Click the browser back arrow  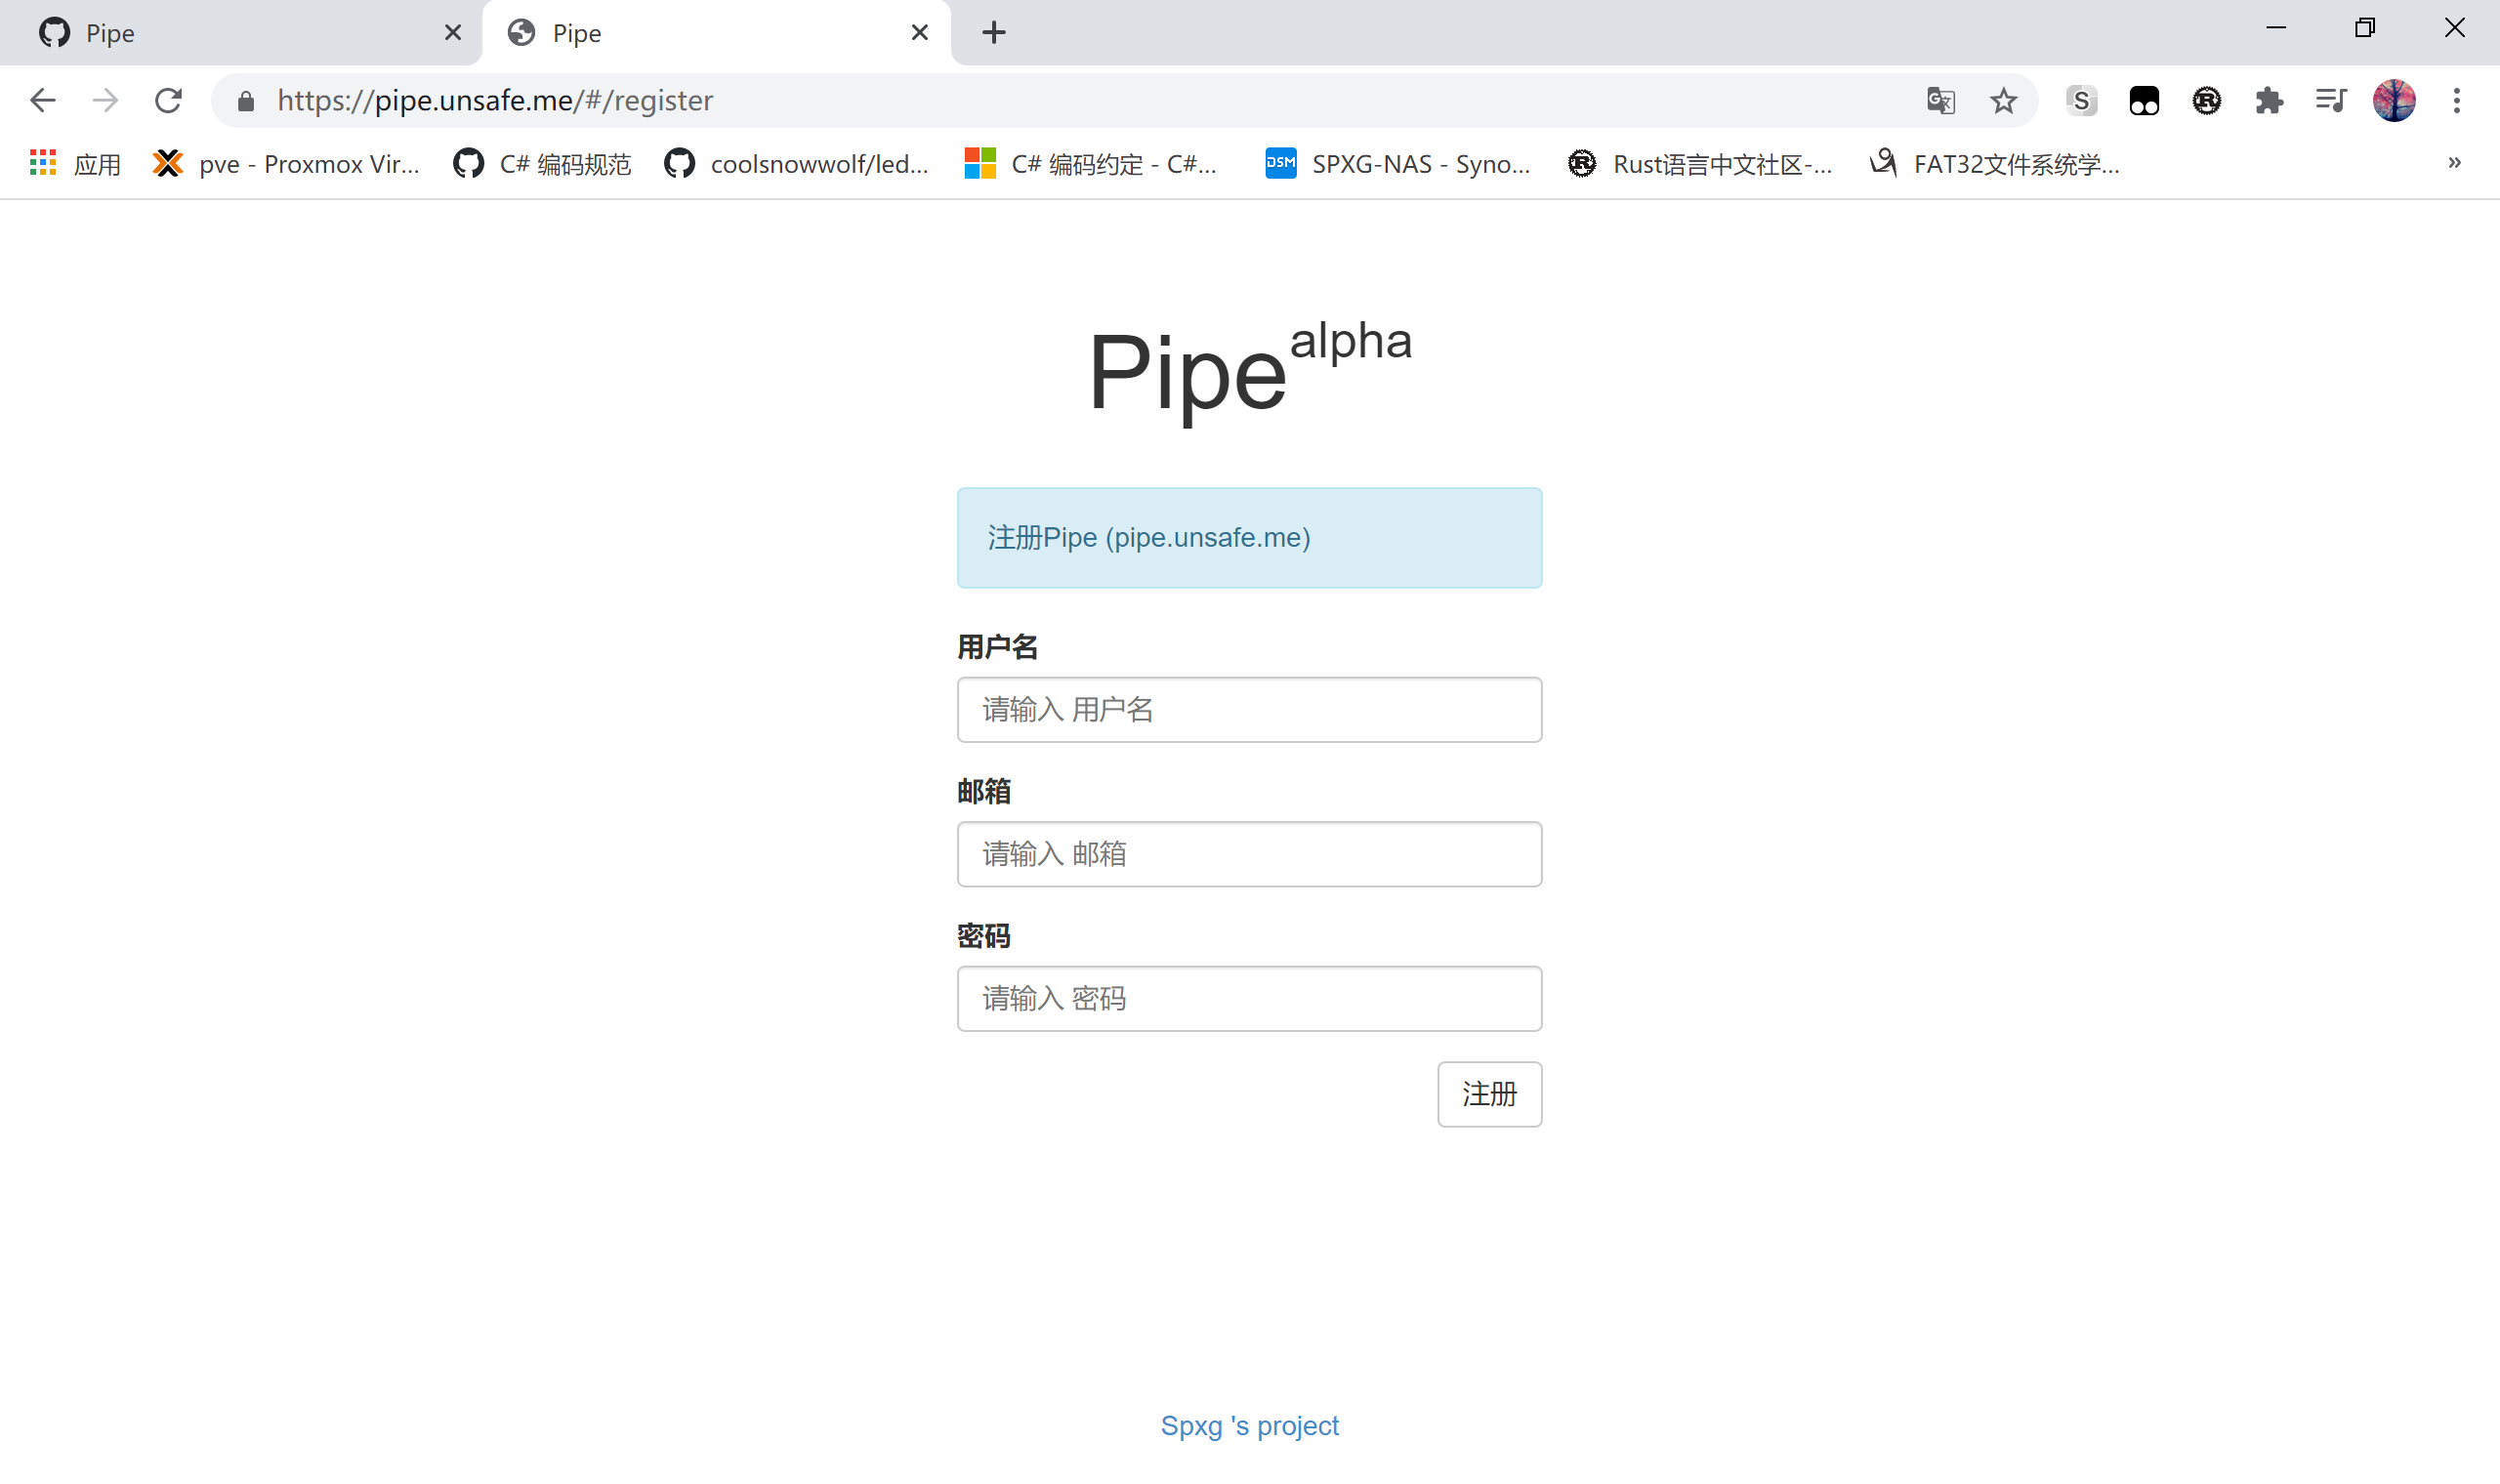point(43,100)
